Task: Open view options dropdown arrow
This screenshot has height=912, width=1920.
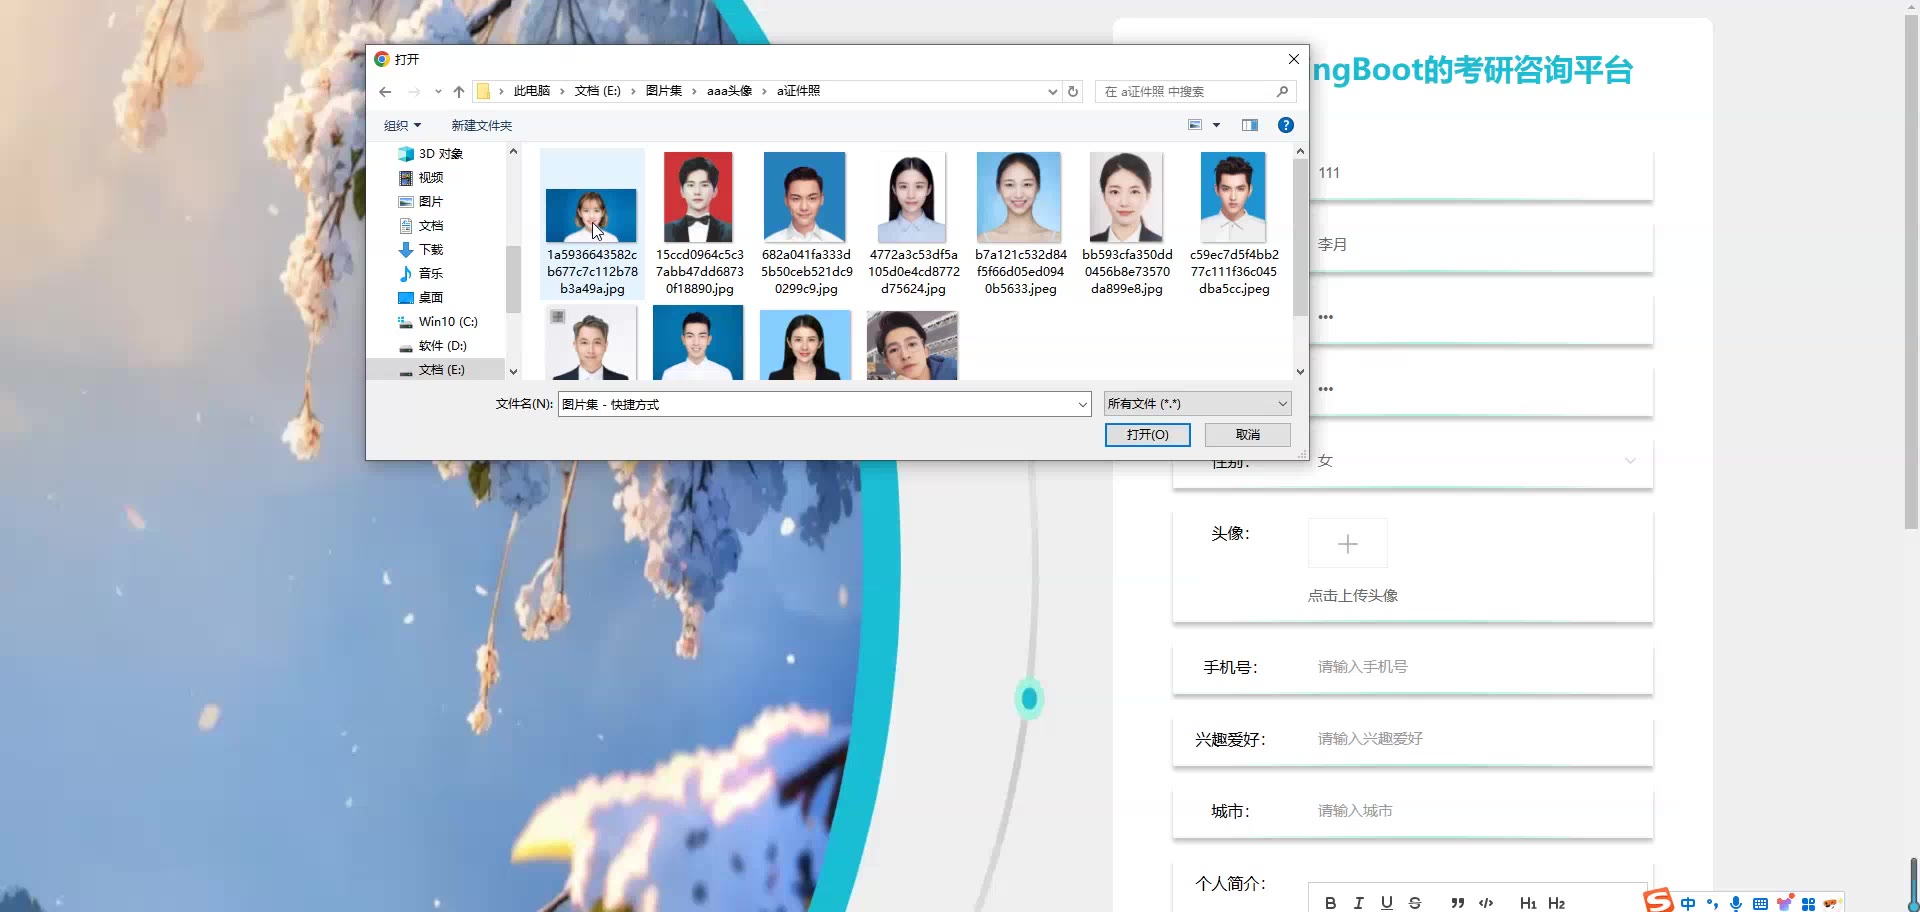Action: 1217,125
